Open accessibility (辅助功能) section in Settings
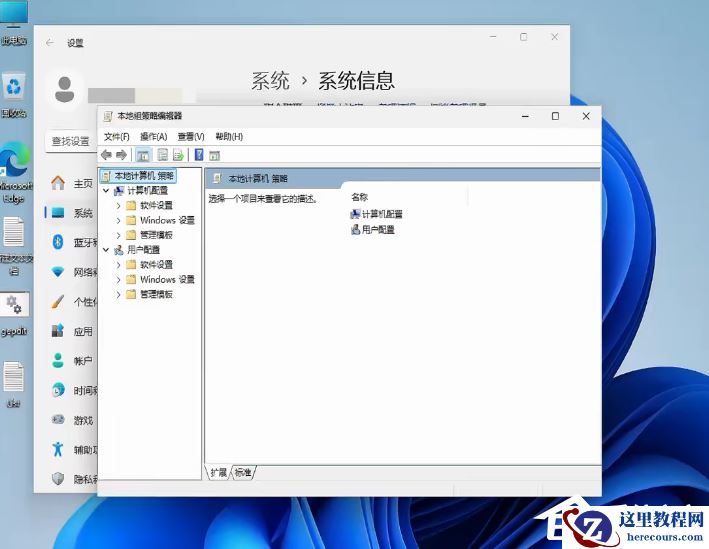 [x=74, y=450]
